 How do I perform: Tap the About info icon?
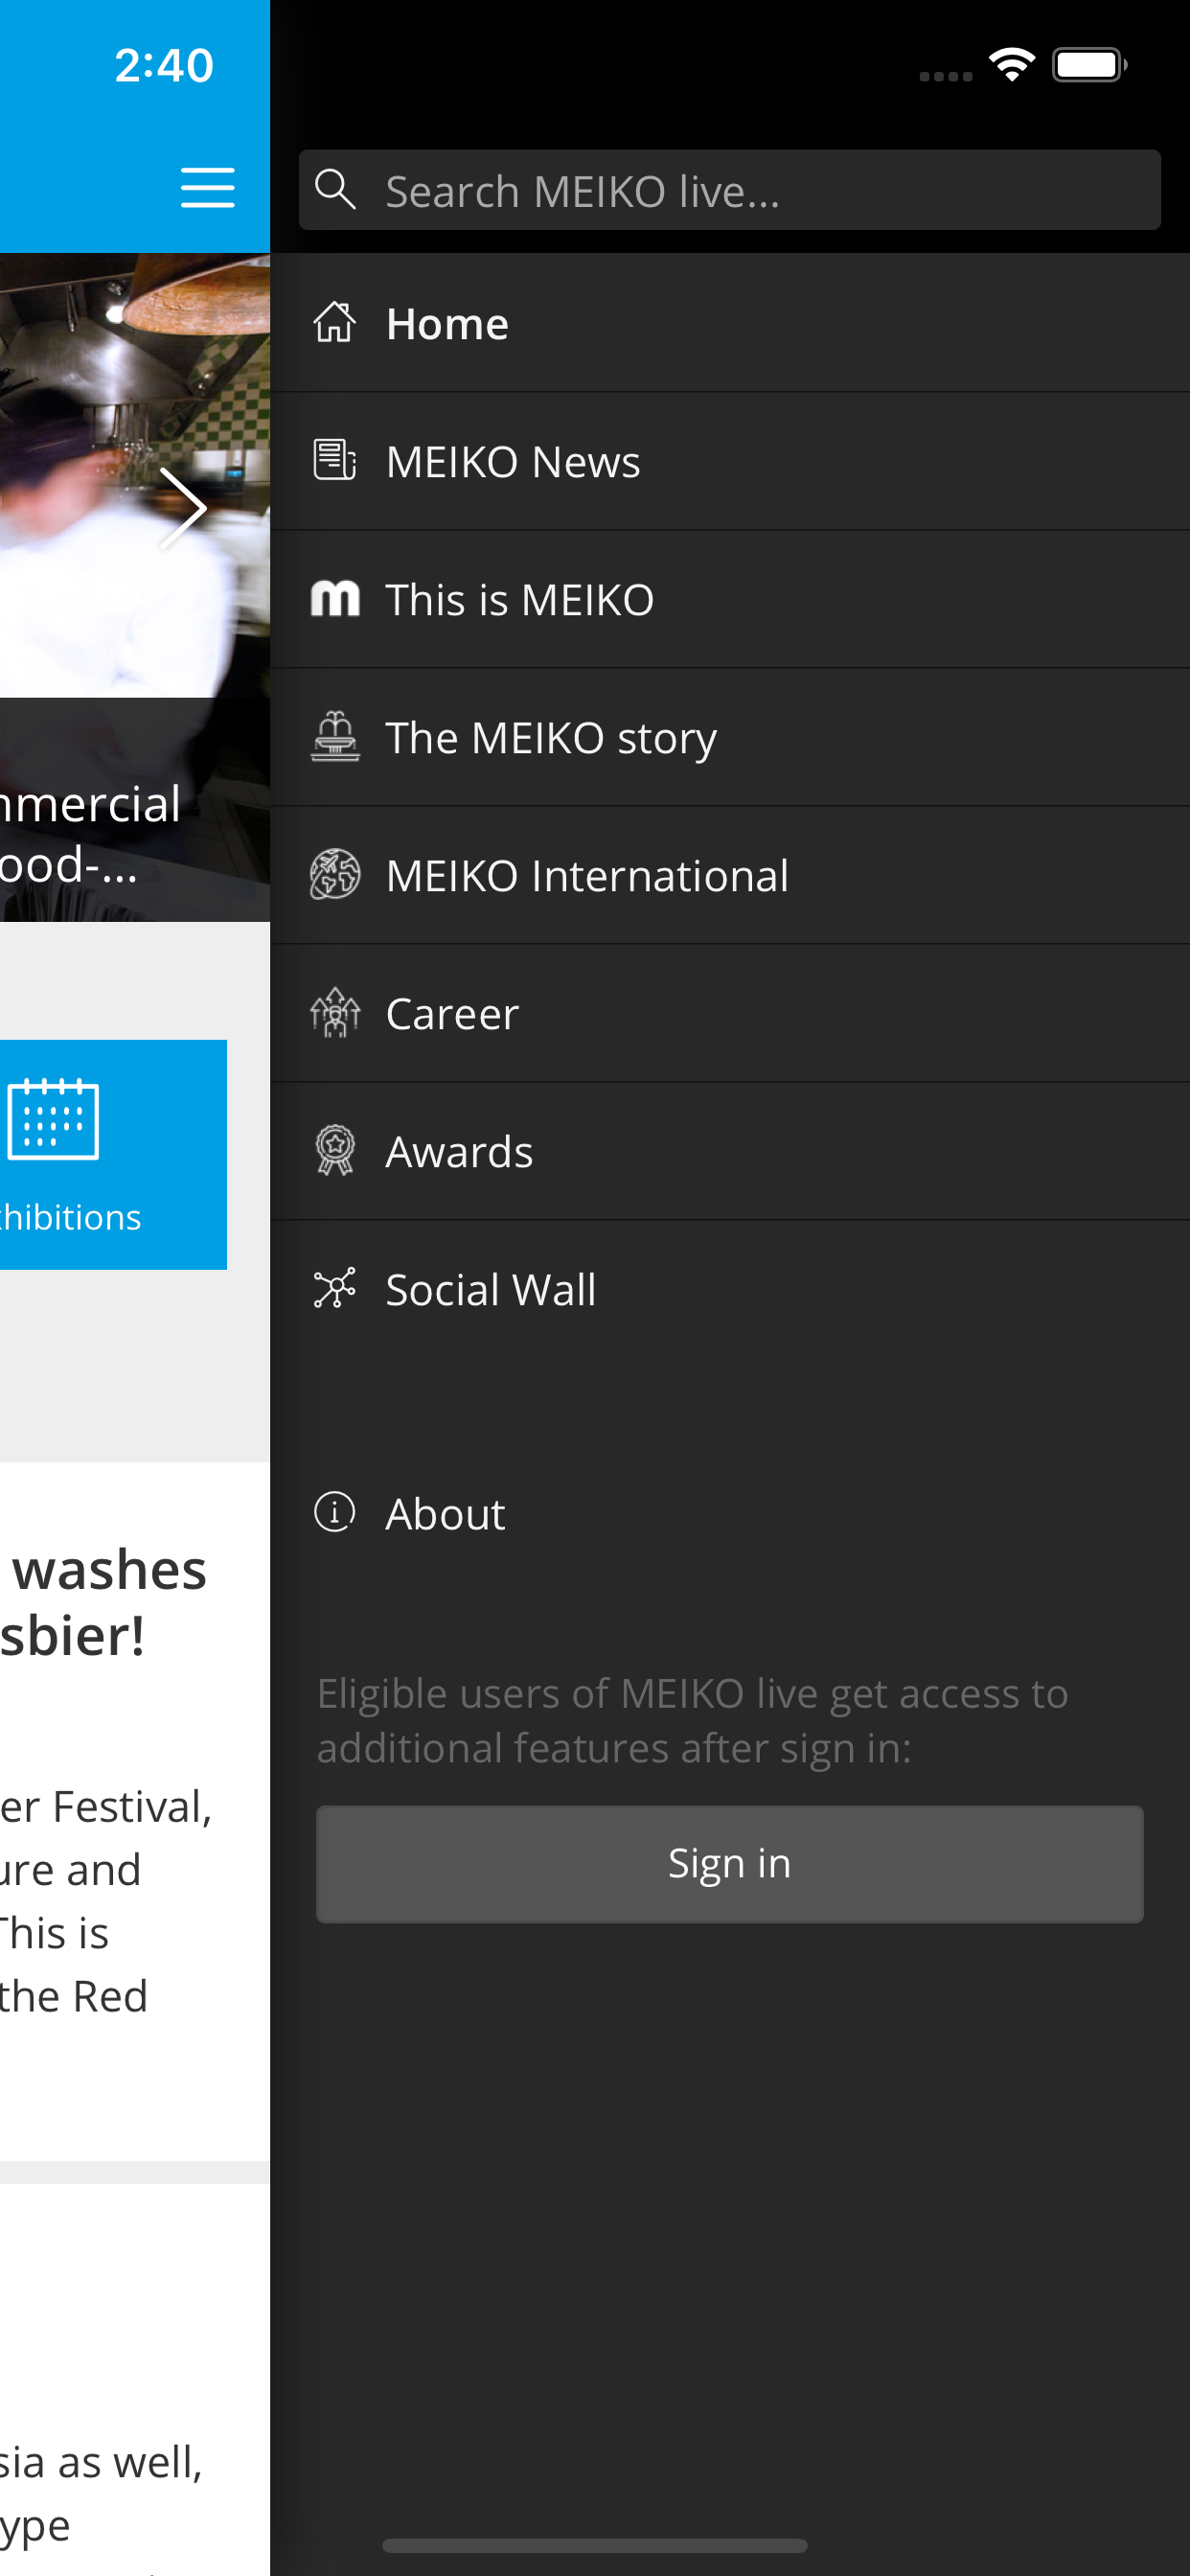click(335, 1512)
